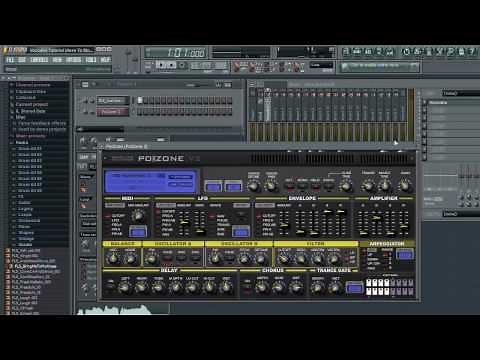Click the blue button in the Trance Gate section
The width and height of the screenshot is (480, 360).
(355, 287)
